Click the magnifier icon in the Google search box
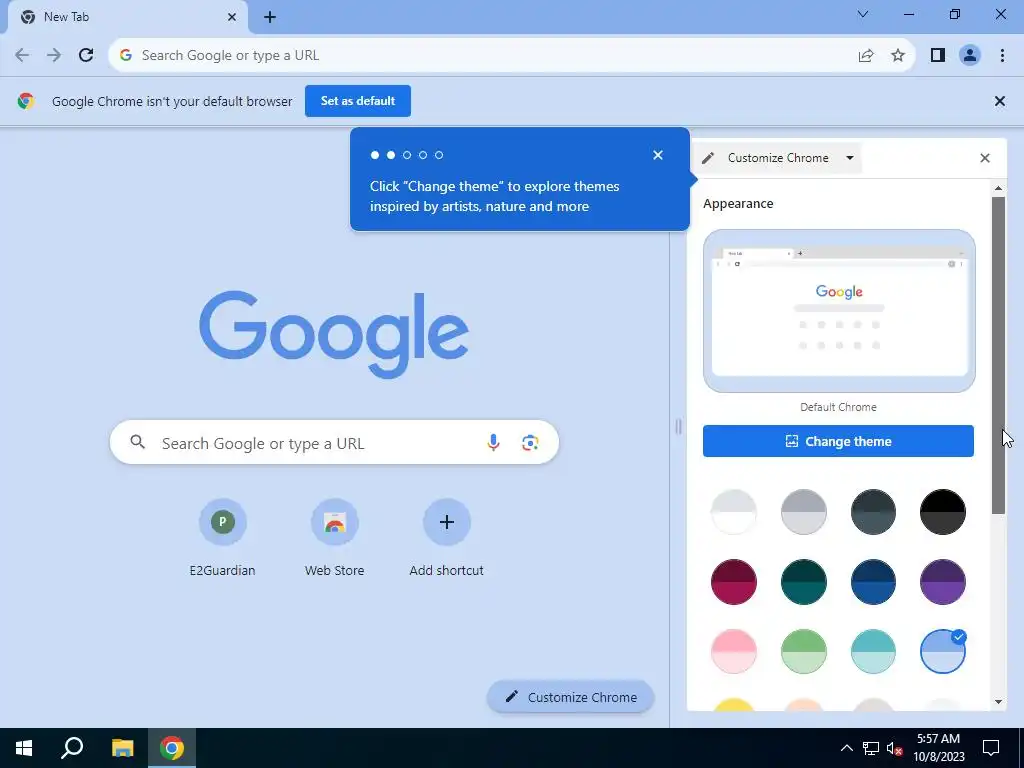The image size is (1024, 768). point(137,442)
